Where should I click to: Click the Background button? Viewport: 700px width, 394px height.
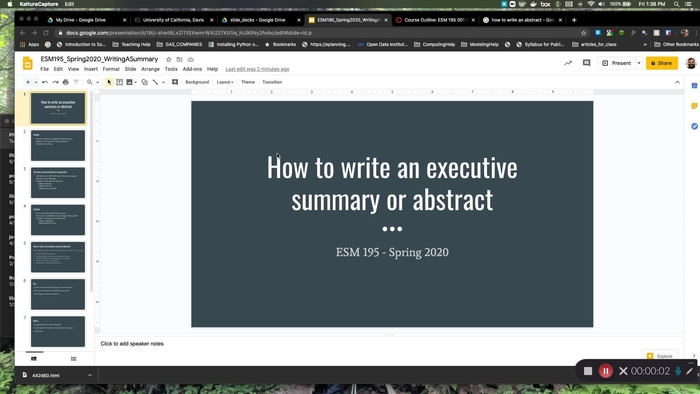click(197, 82)
